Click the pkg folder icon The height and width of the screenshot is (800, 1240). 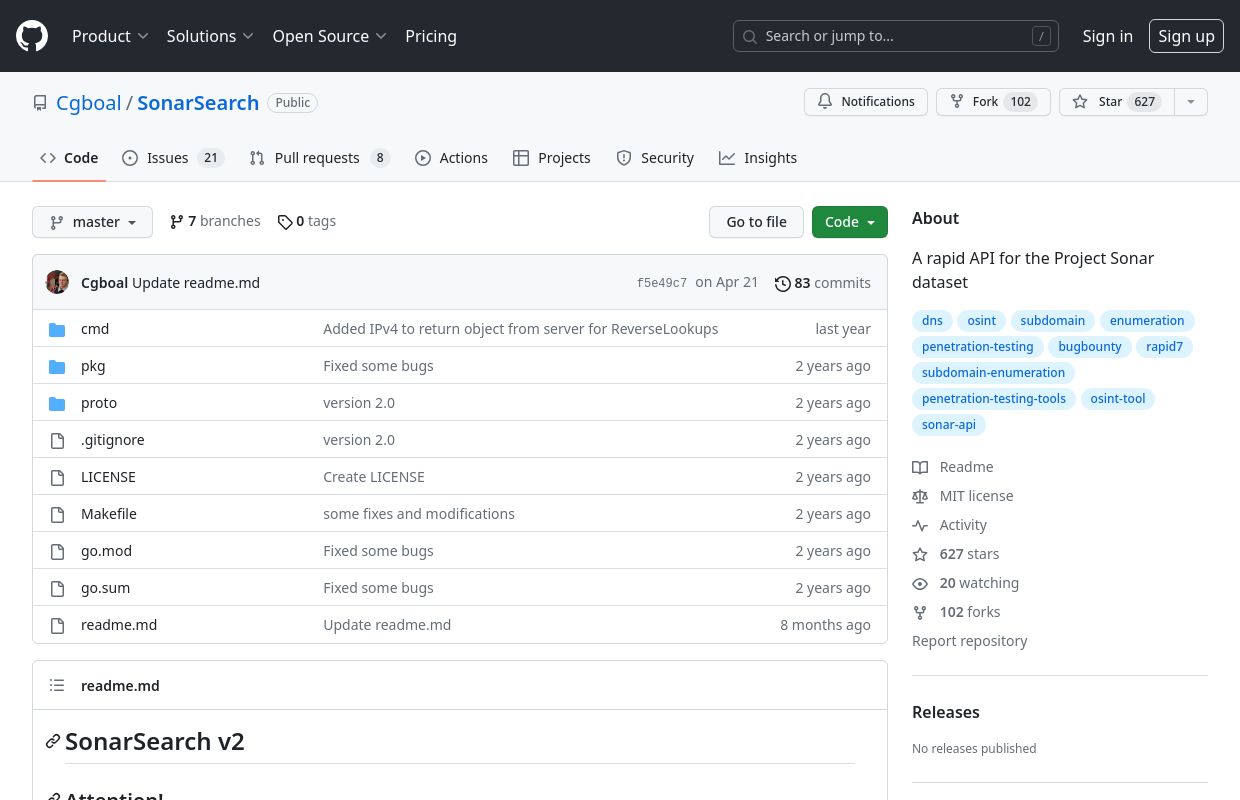coord(57,366)
